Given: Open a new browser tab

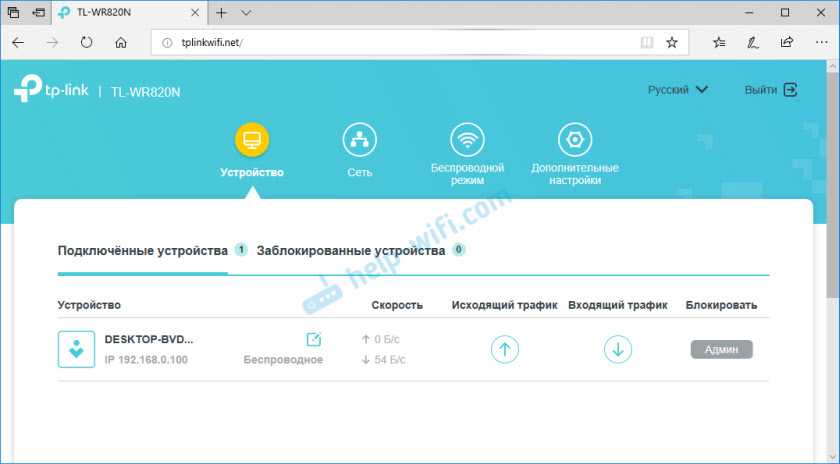Looking at the screenshot, I should (x=221, y=13).
